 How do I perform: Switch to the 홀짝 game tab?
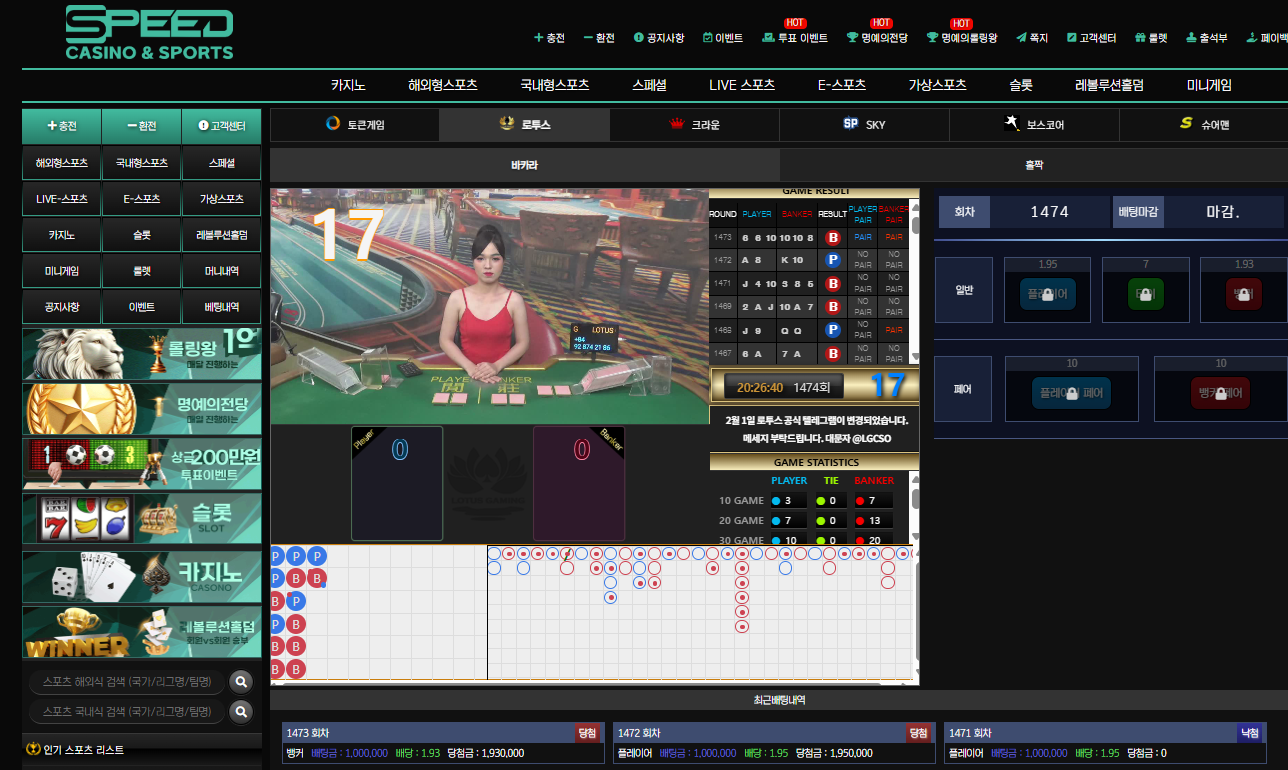1034,165
